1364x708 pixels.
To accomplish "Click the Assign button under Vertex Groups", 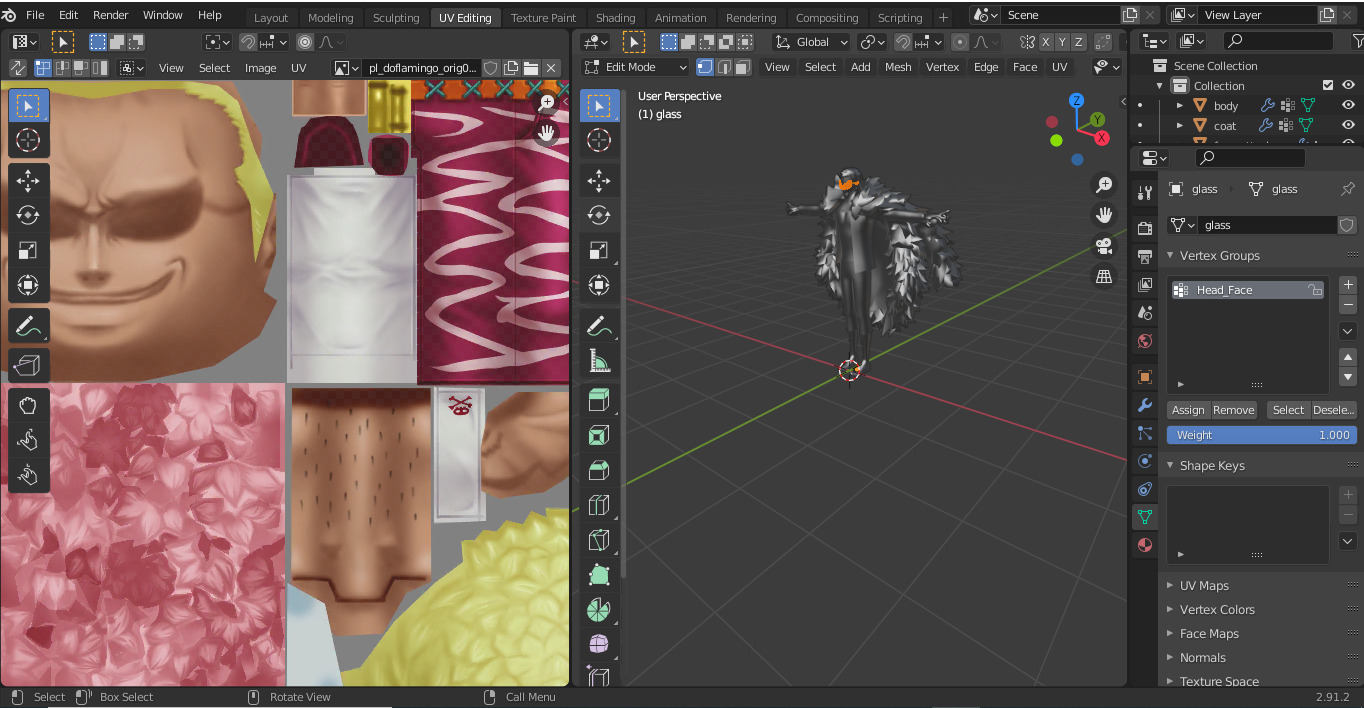I will point(1188,409).
